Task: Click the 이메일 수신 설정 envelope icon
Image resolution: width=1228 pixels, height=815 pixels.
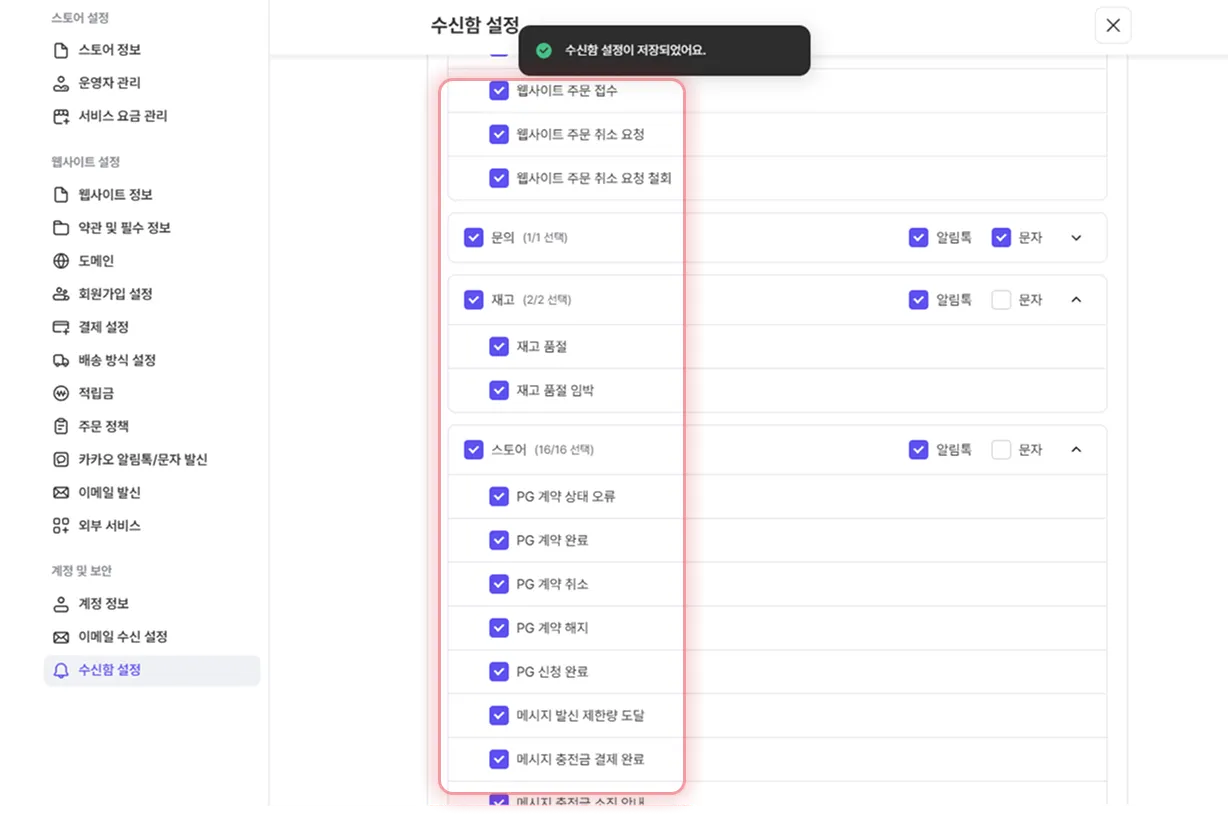Action: (61, 637)
